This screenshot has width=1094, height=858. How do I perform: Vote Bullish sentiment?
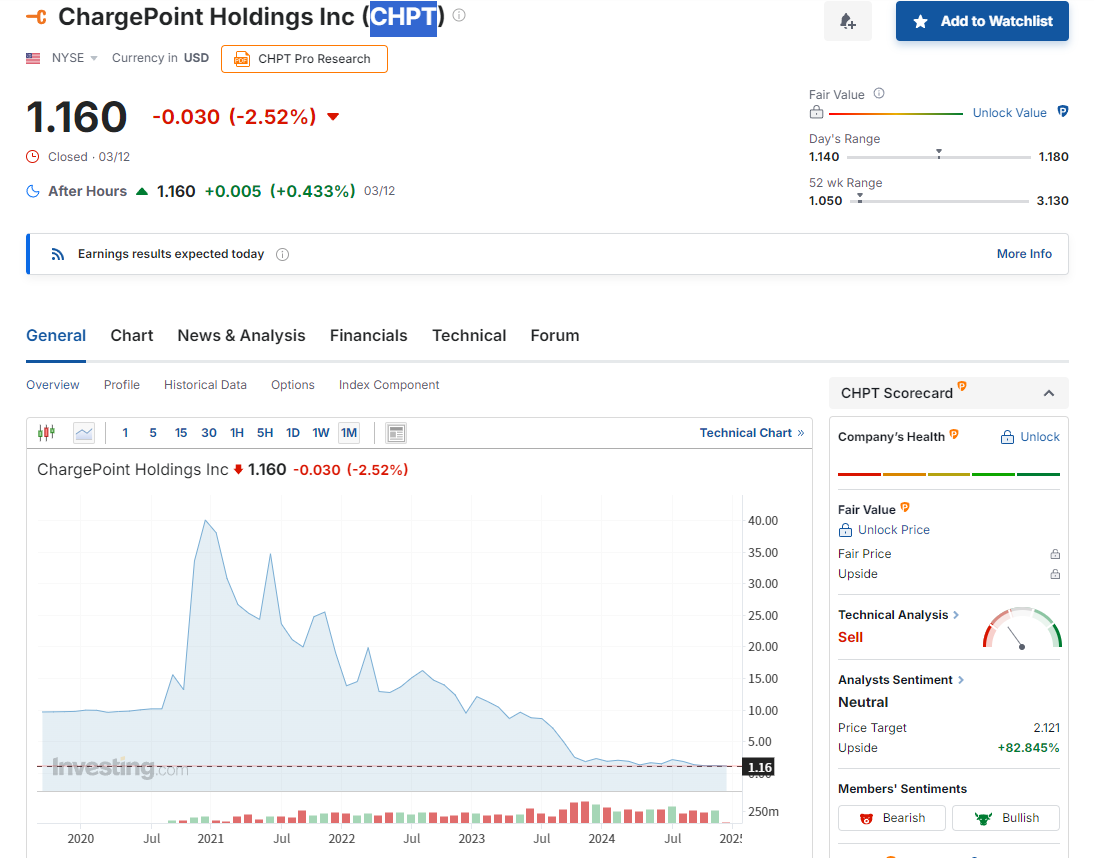(x=1005, y=818)
